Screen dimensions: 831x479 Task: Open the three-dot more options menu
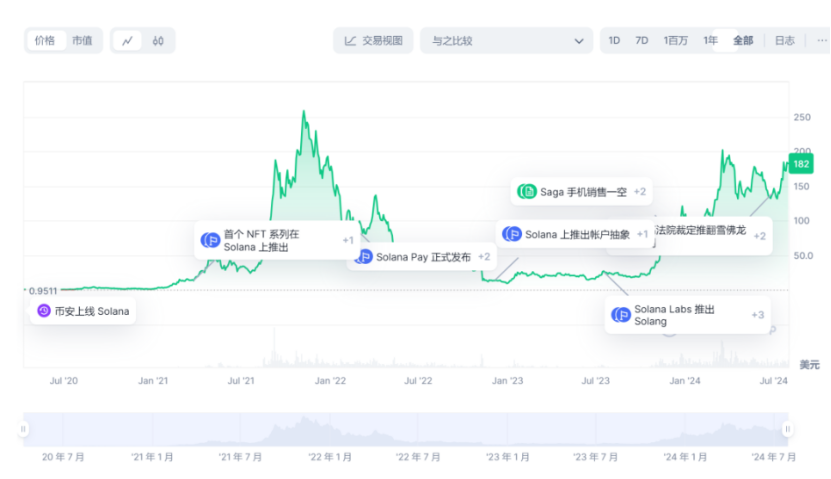click(x=821, y=41)
